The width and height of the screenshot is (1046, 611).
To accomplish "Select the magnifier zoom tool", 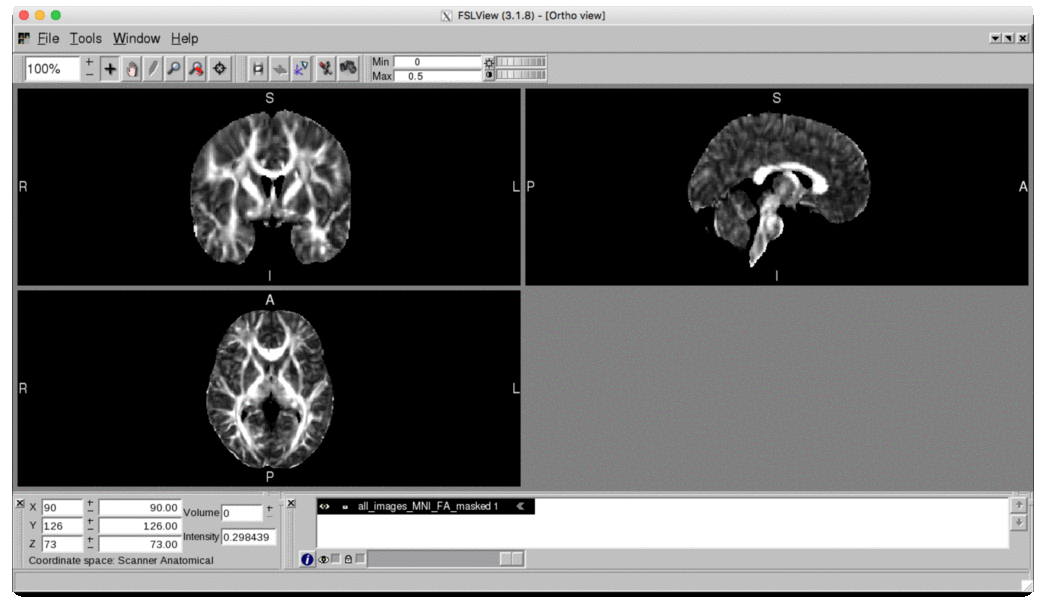I will coord(174,69).
